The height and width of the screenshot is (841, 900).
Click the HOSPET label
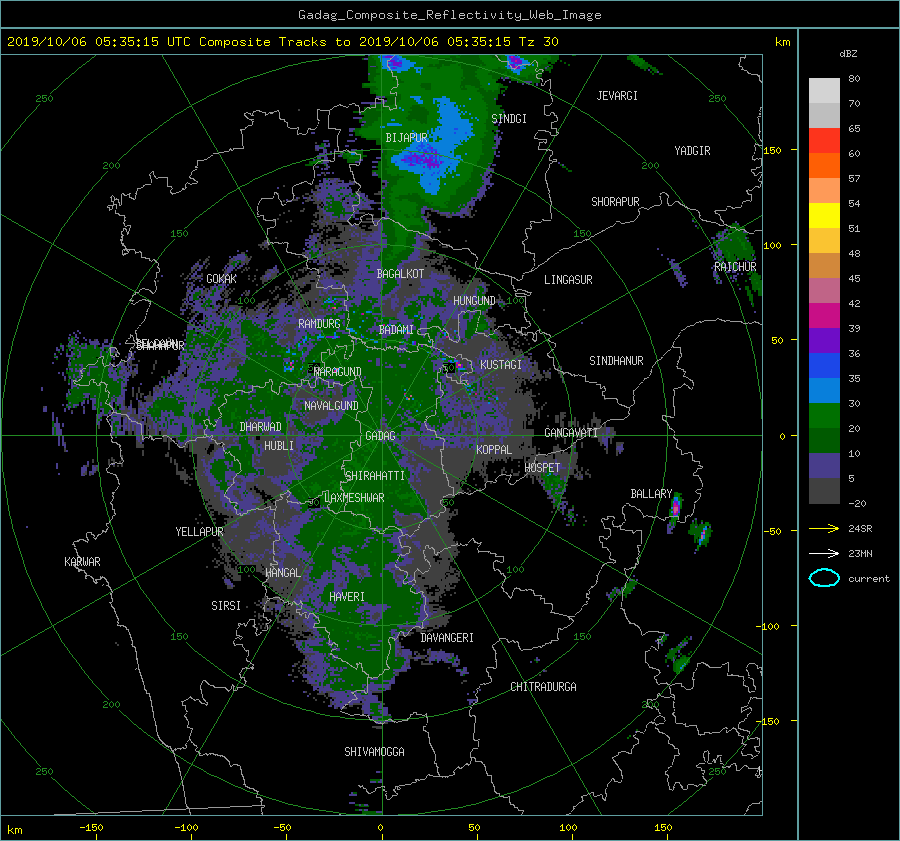[542, 468]
